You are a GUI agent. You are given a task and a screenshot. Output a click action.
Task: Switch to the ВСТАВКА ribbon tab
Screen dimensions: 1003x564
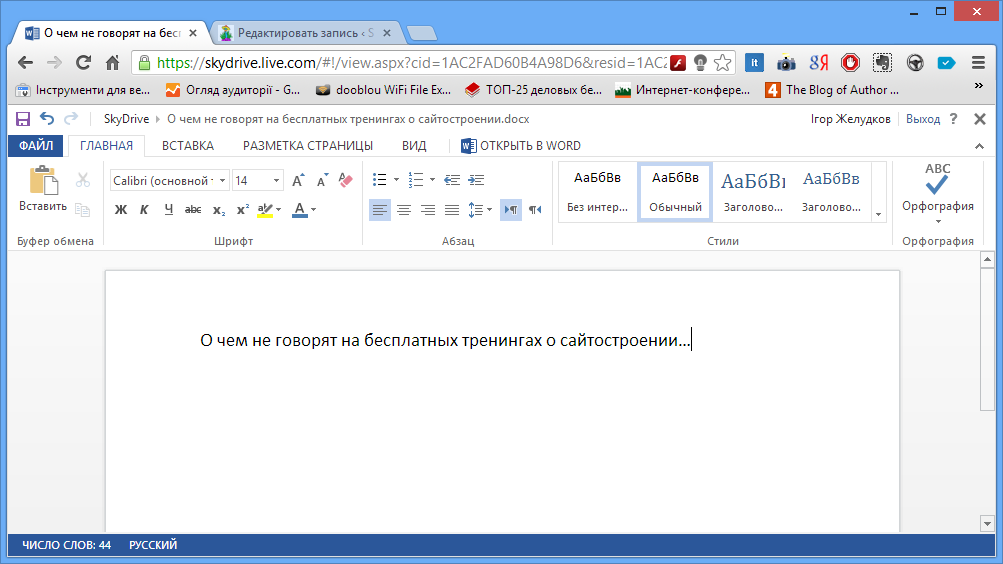tap(188, 145)
